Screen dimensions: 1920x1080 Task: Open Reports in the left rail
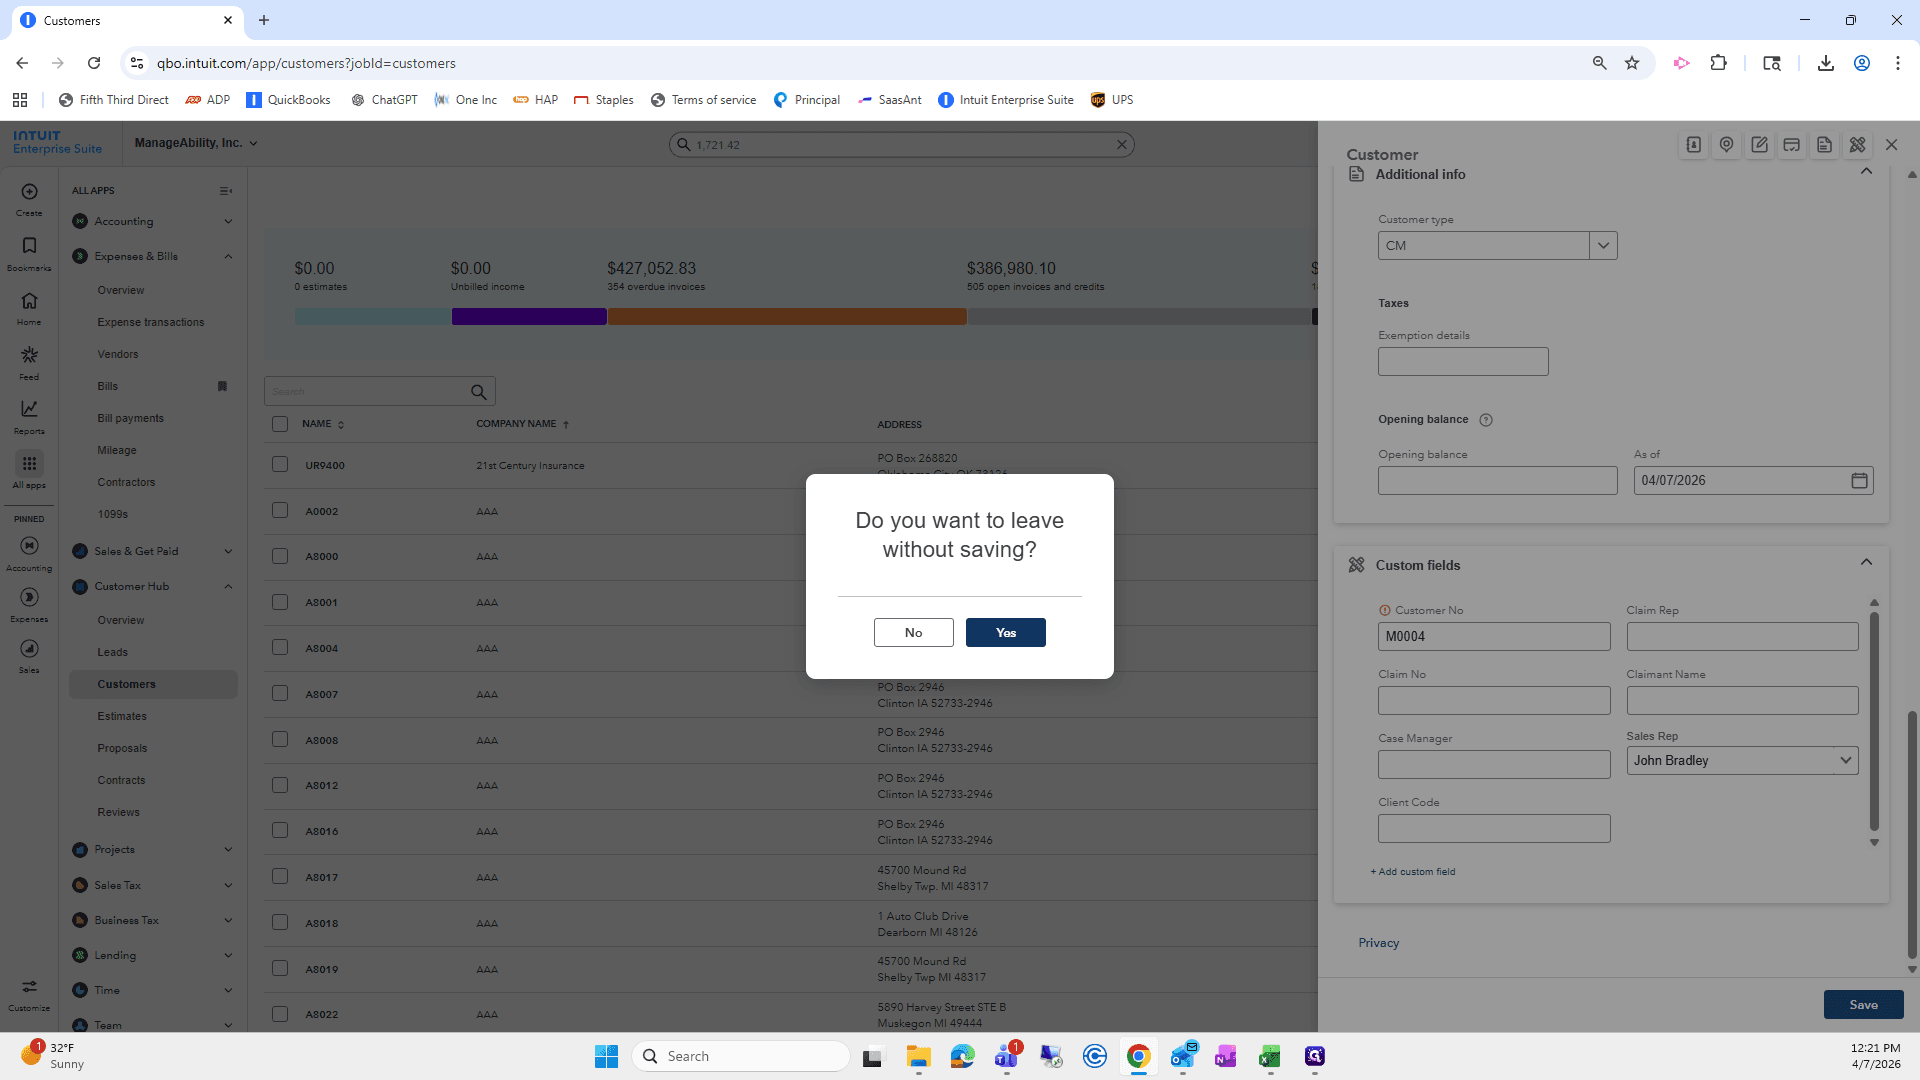click(29, 409)
